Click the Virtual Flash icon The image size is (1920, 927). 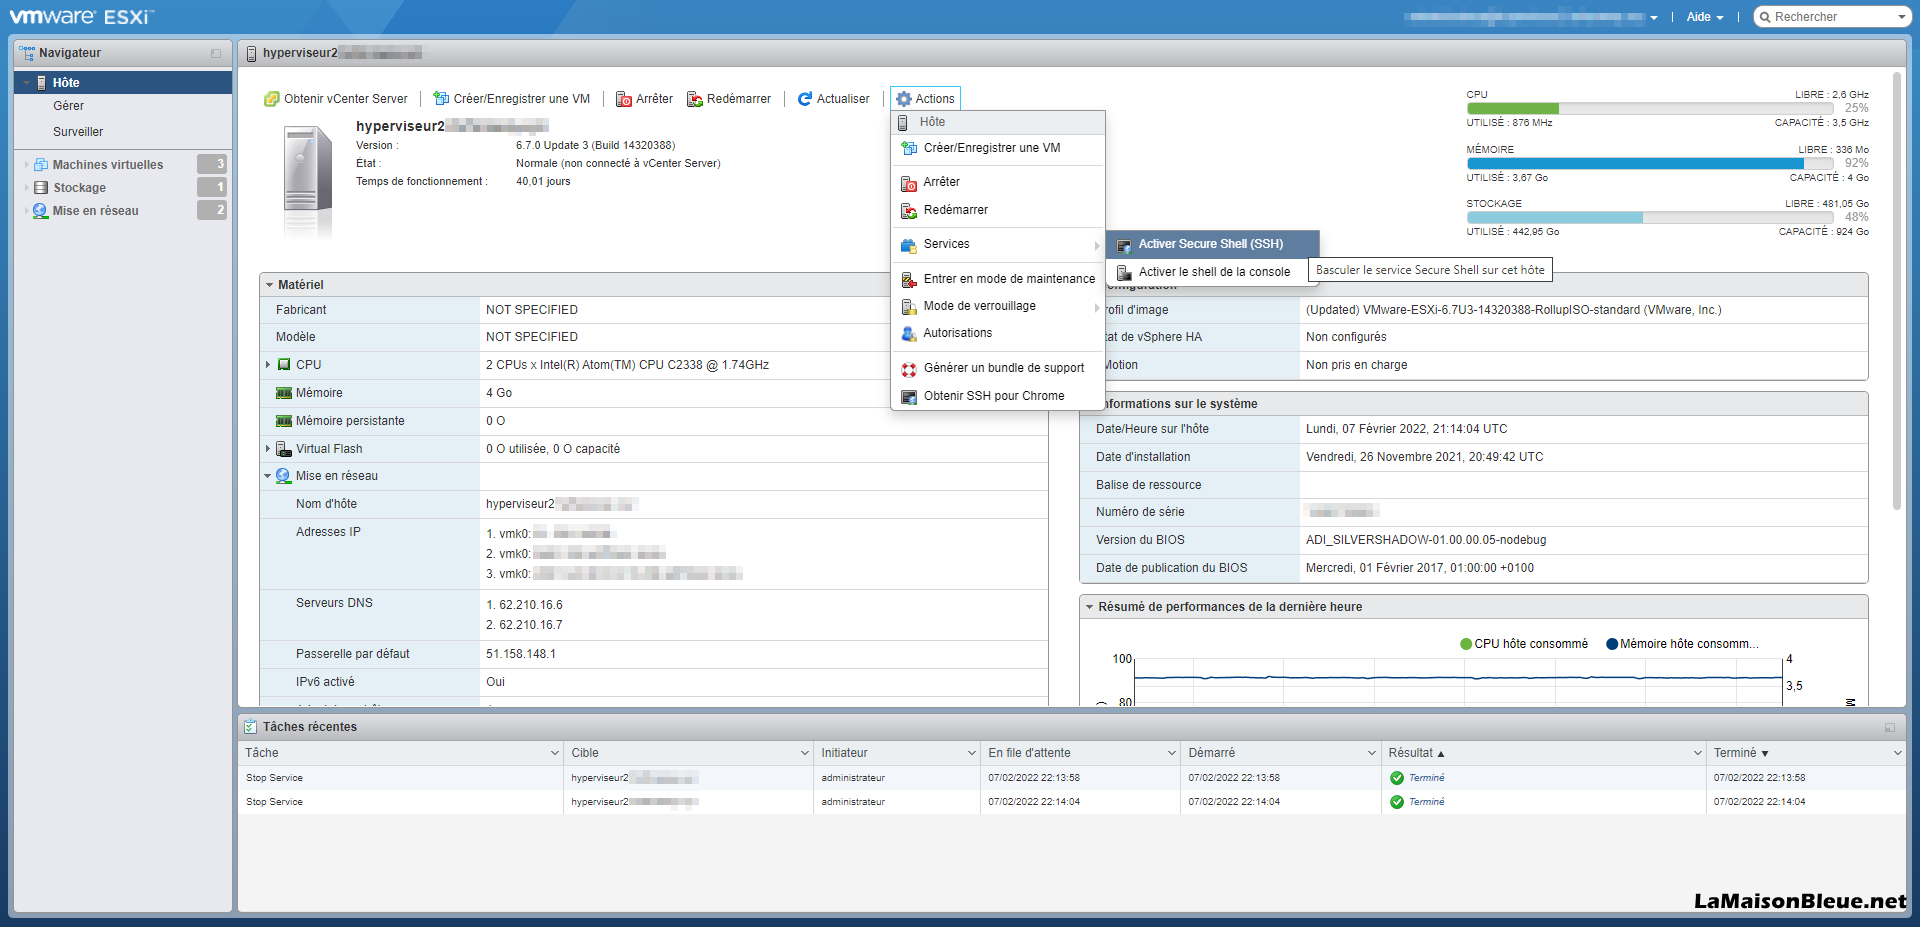(284, 449)
